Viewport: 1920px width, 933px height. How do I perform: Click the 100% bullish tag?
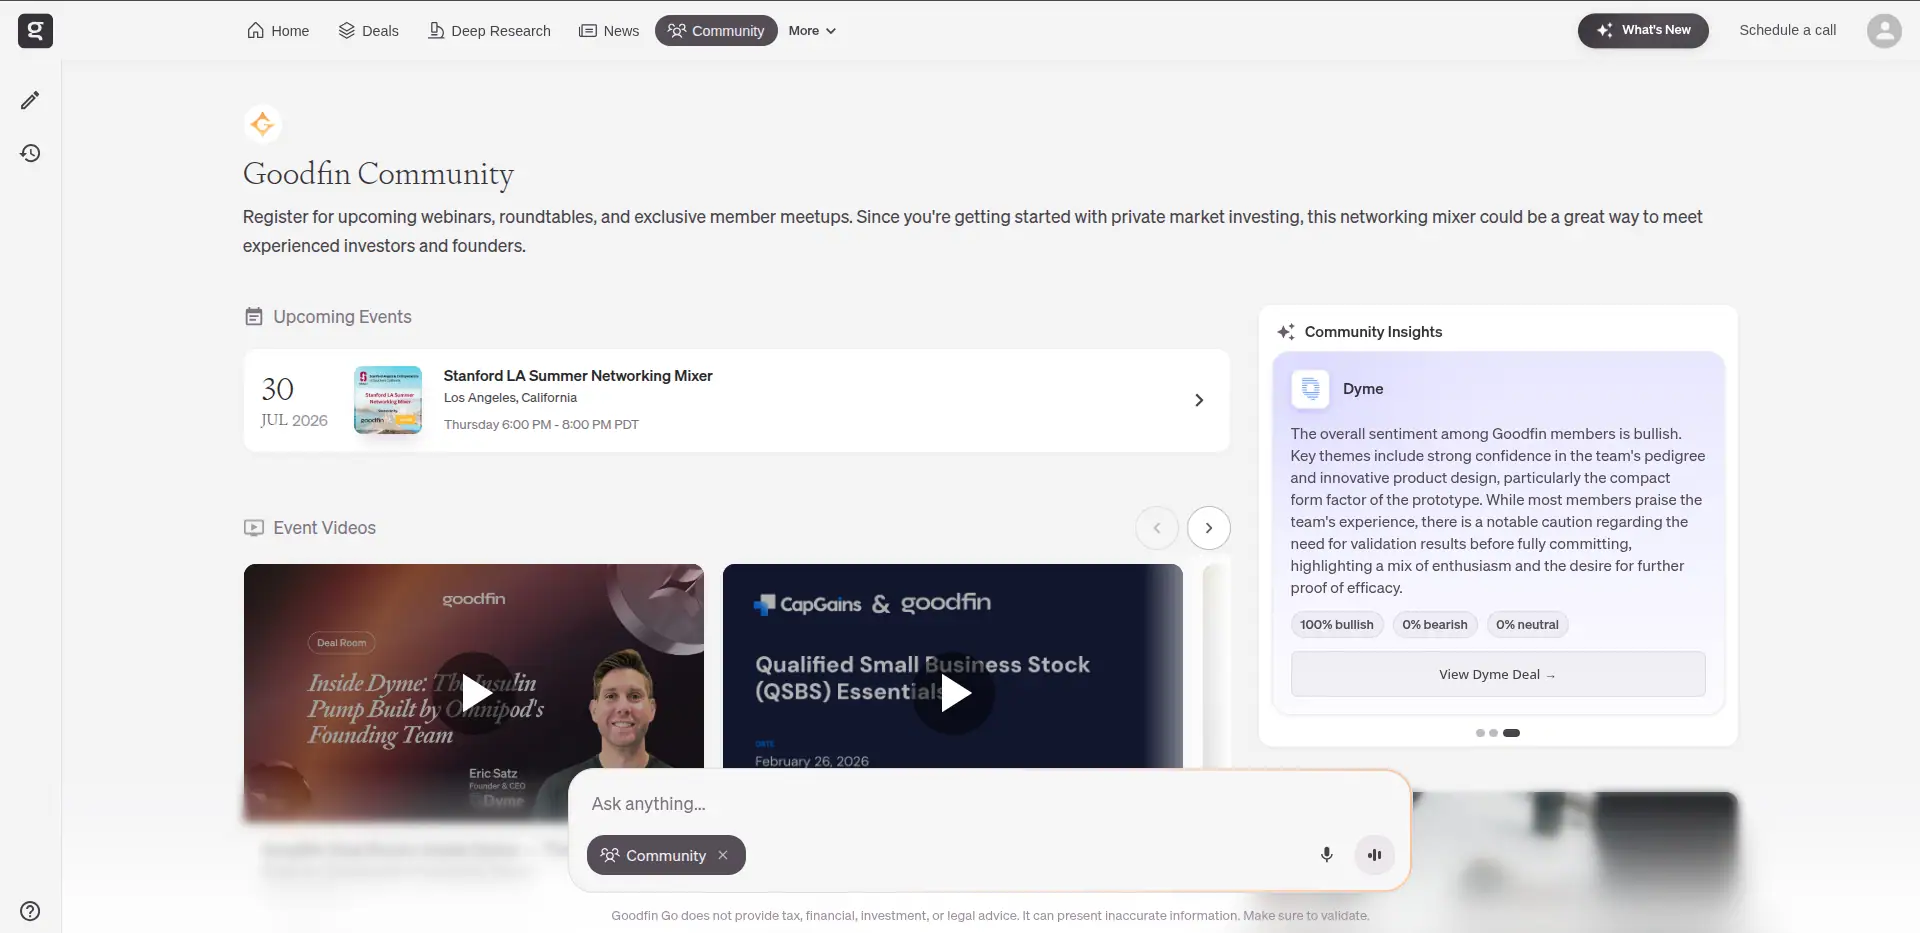[x=1337, y=625]
